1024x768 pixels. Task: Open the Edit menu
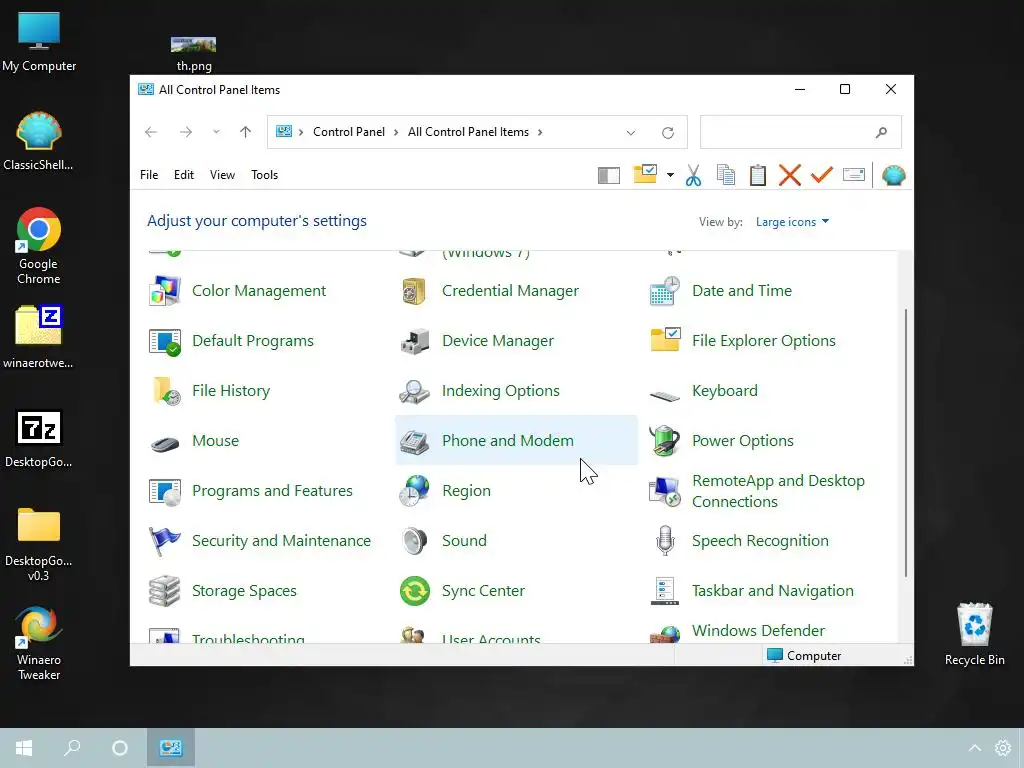(184, 175)
